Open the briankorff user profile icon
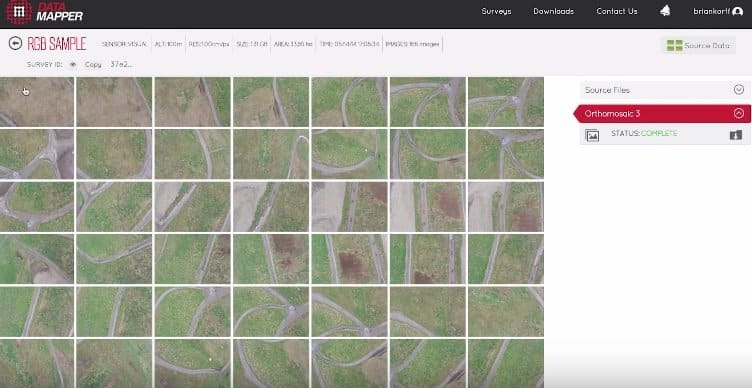The width and height of the screenshot is (752, 388). pos(738,12)
